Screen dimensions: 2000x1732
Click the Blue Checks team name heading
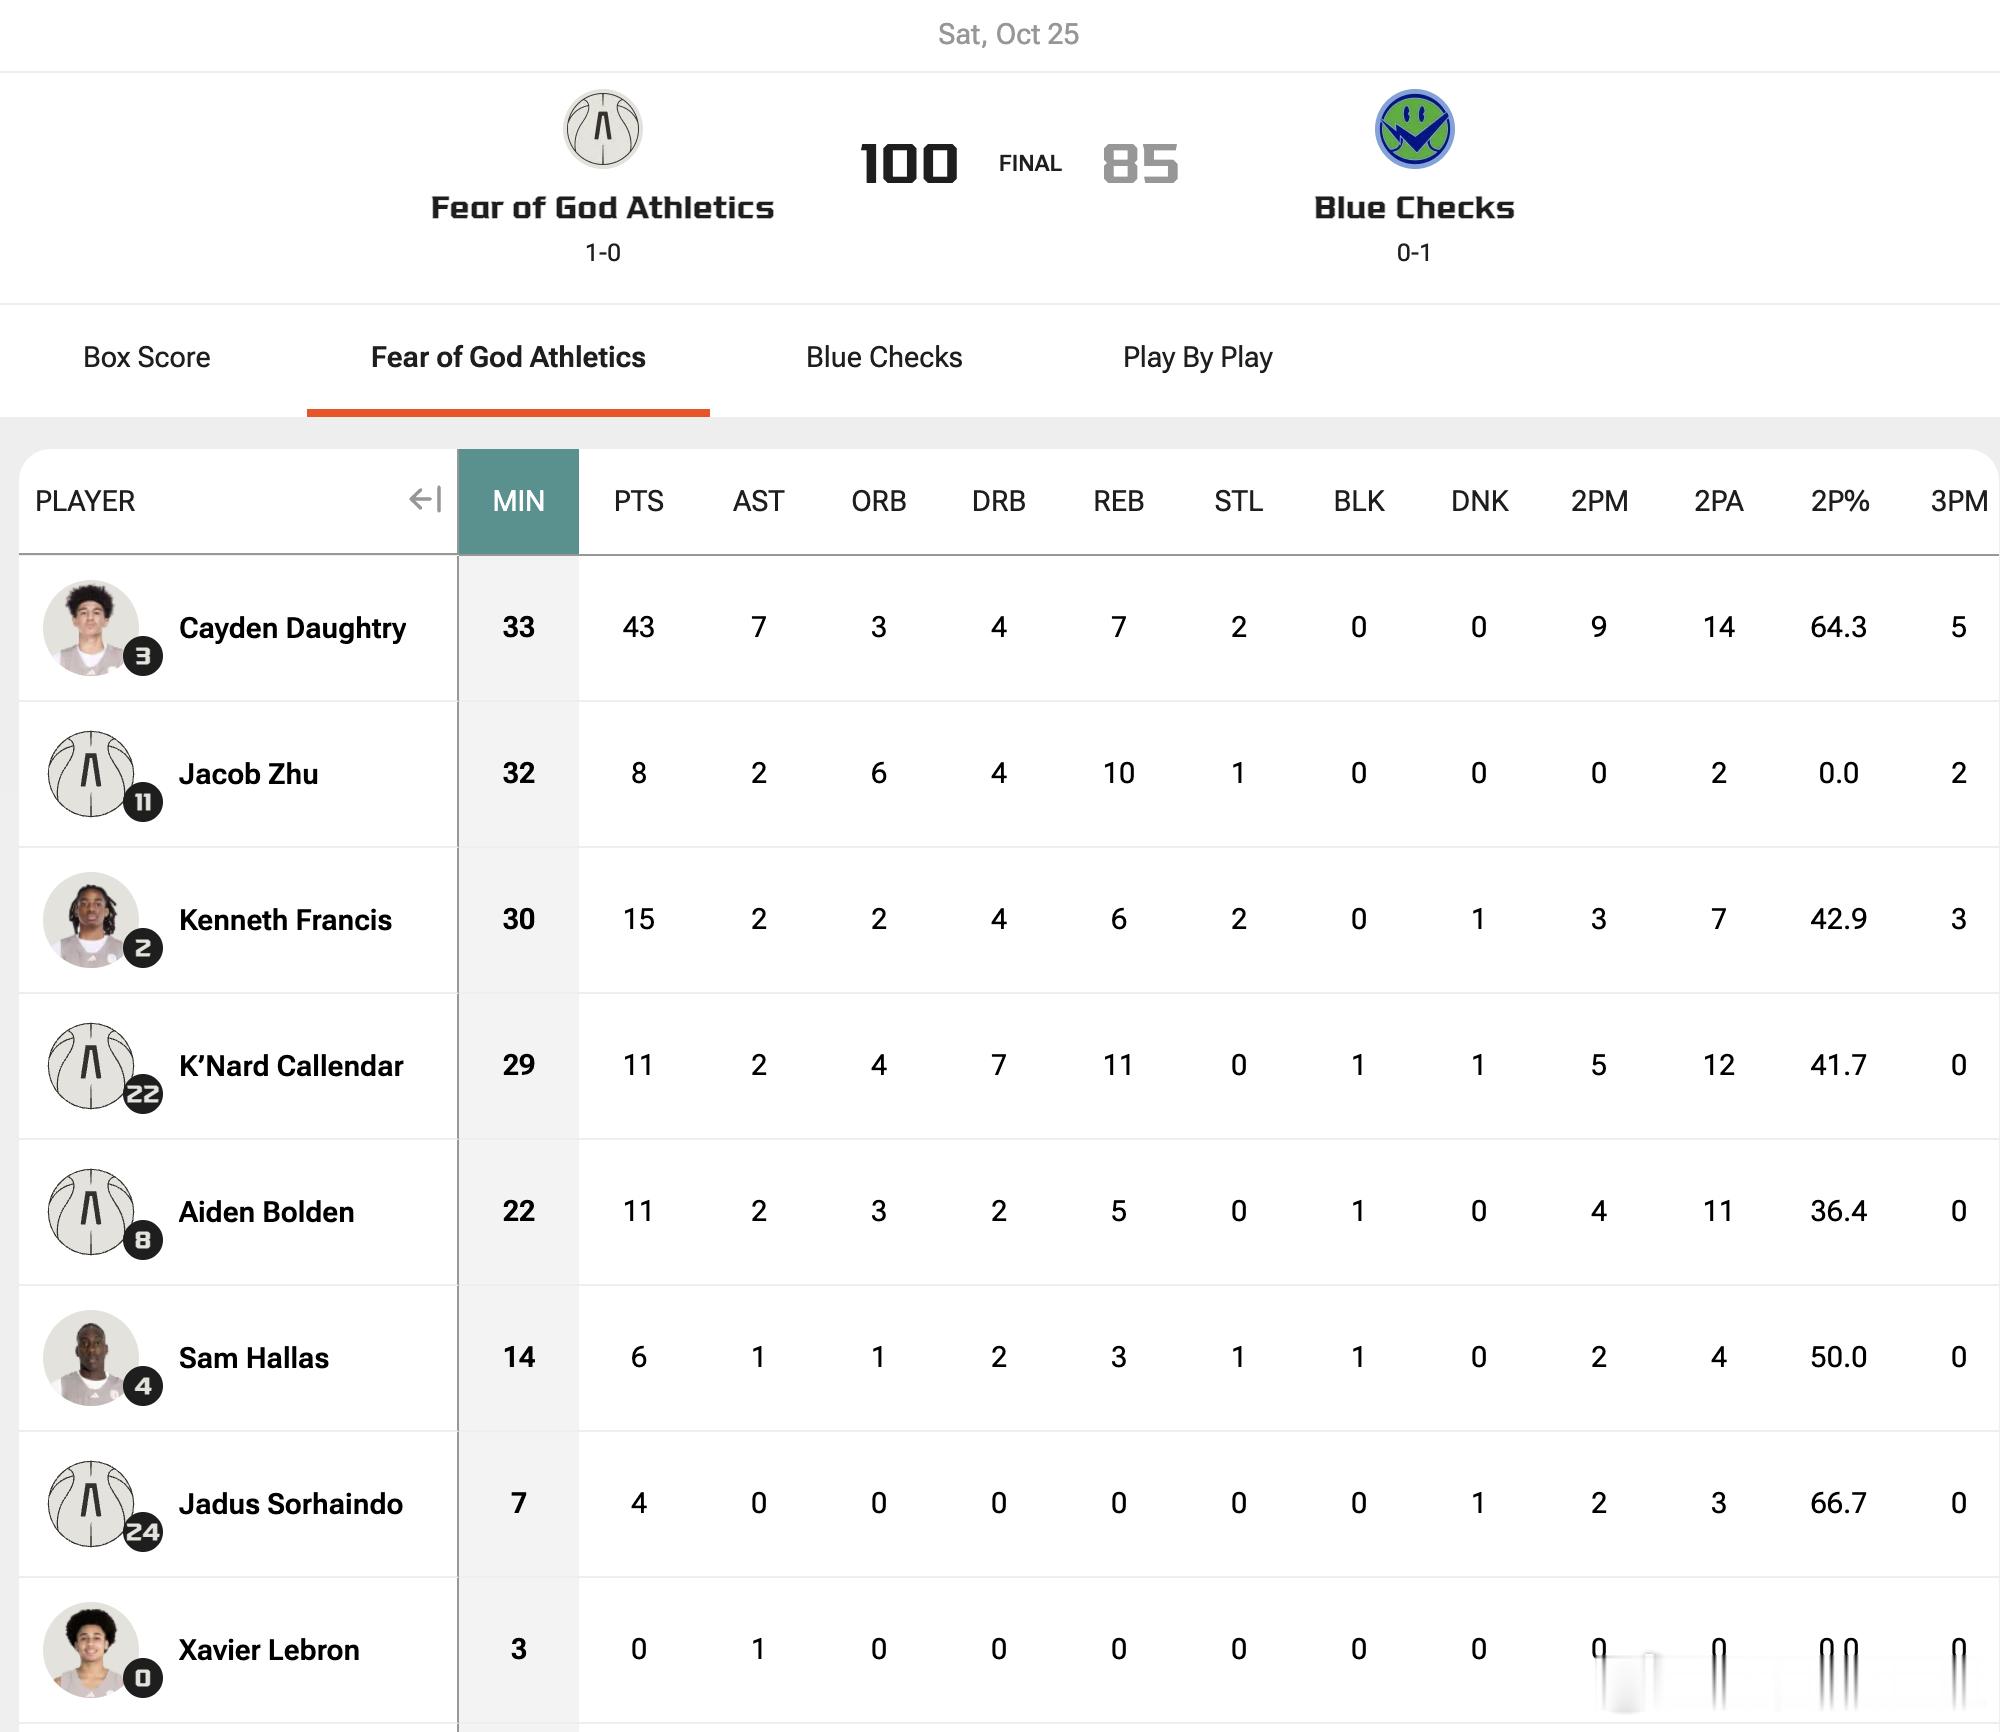point(1414,208)
